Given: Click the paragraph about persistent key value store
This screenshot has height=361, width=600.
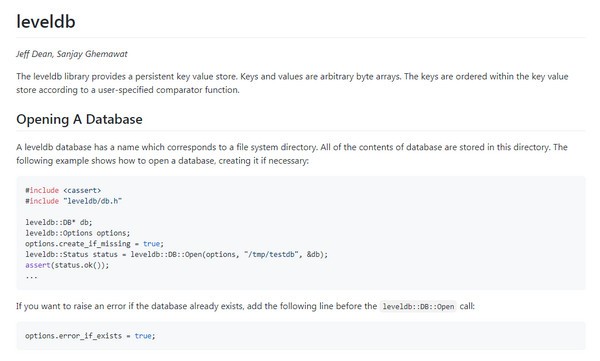Looking at the screenshot, I should point(292,83).
